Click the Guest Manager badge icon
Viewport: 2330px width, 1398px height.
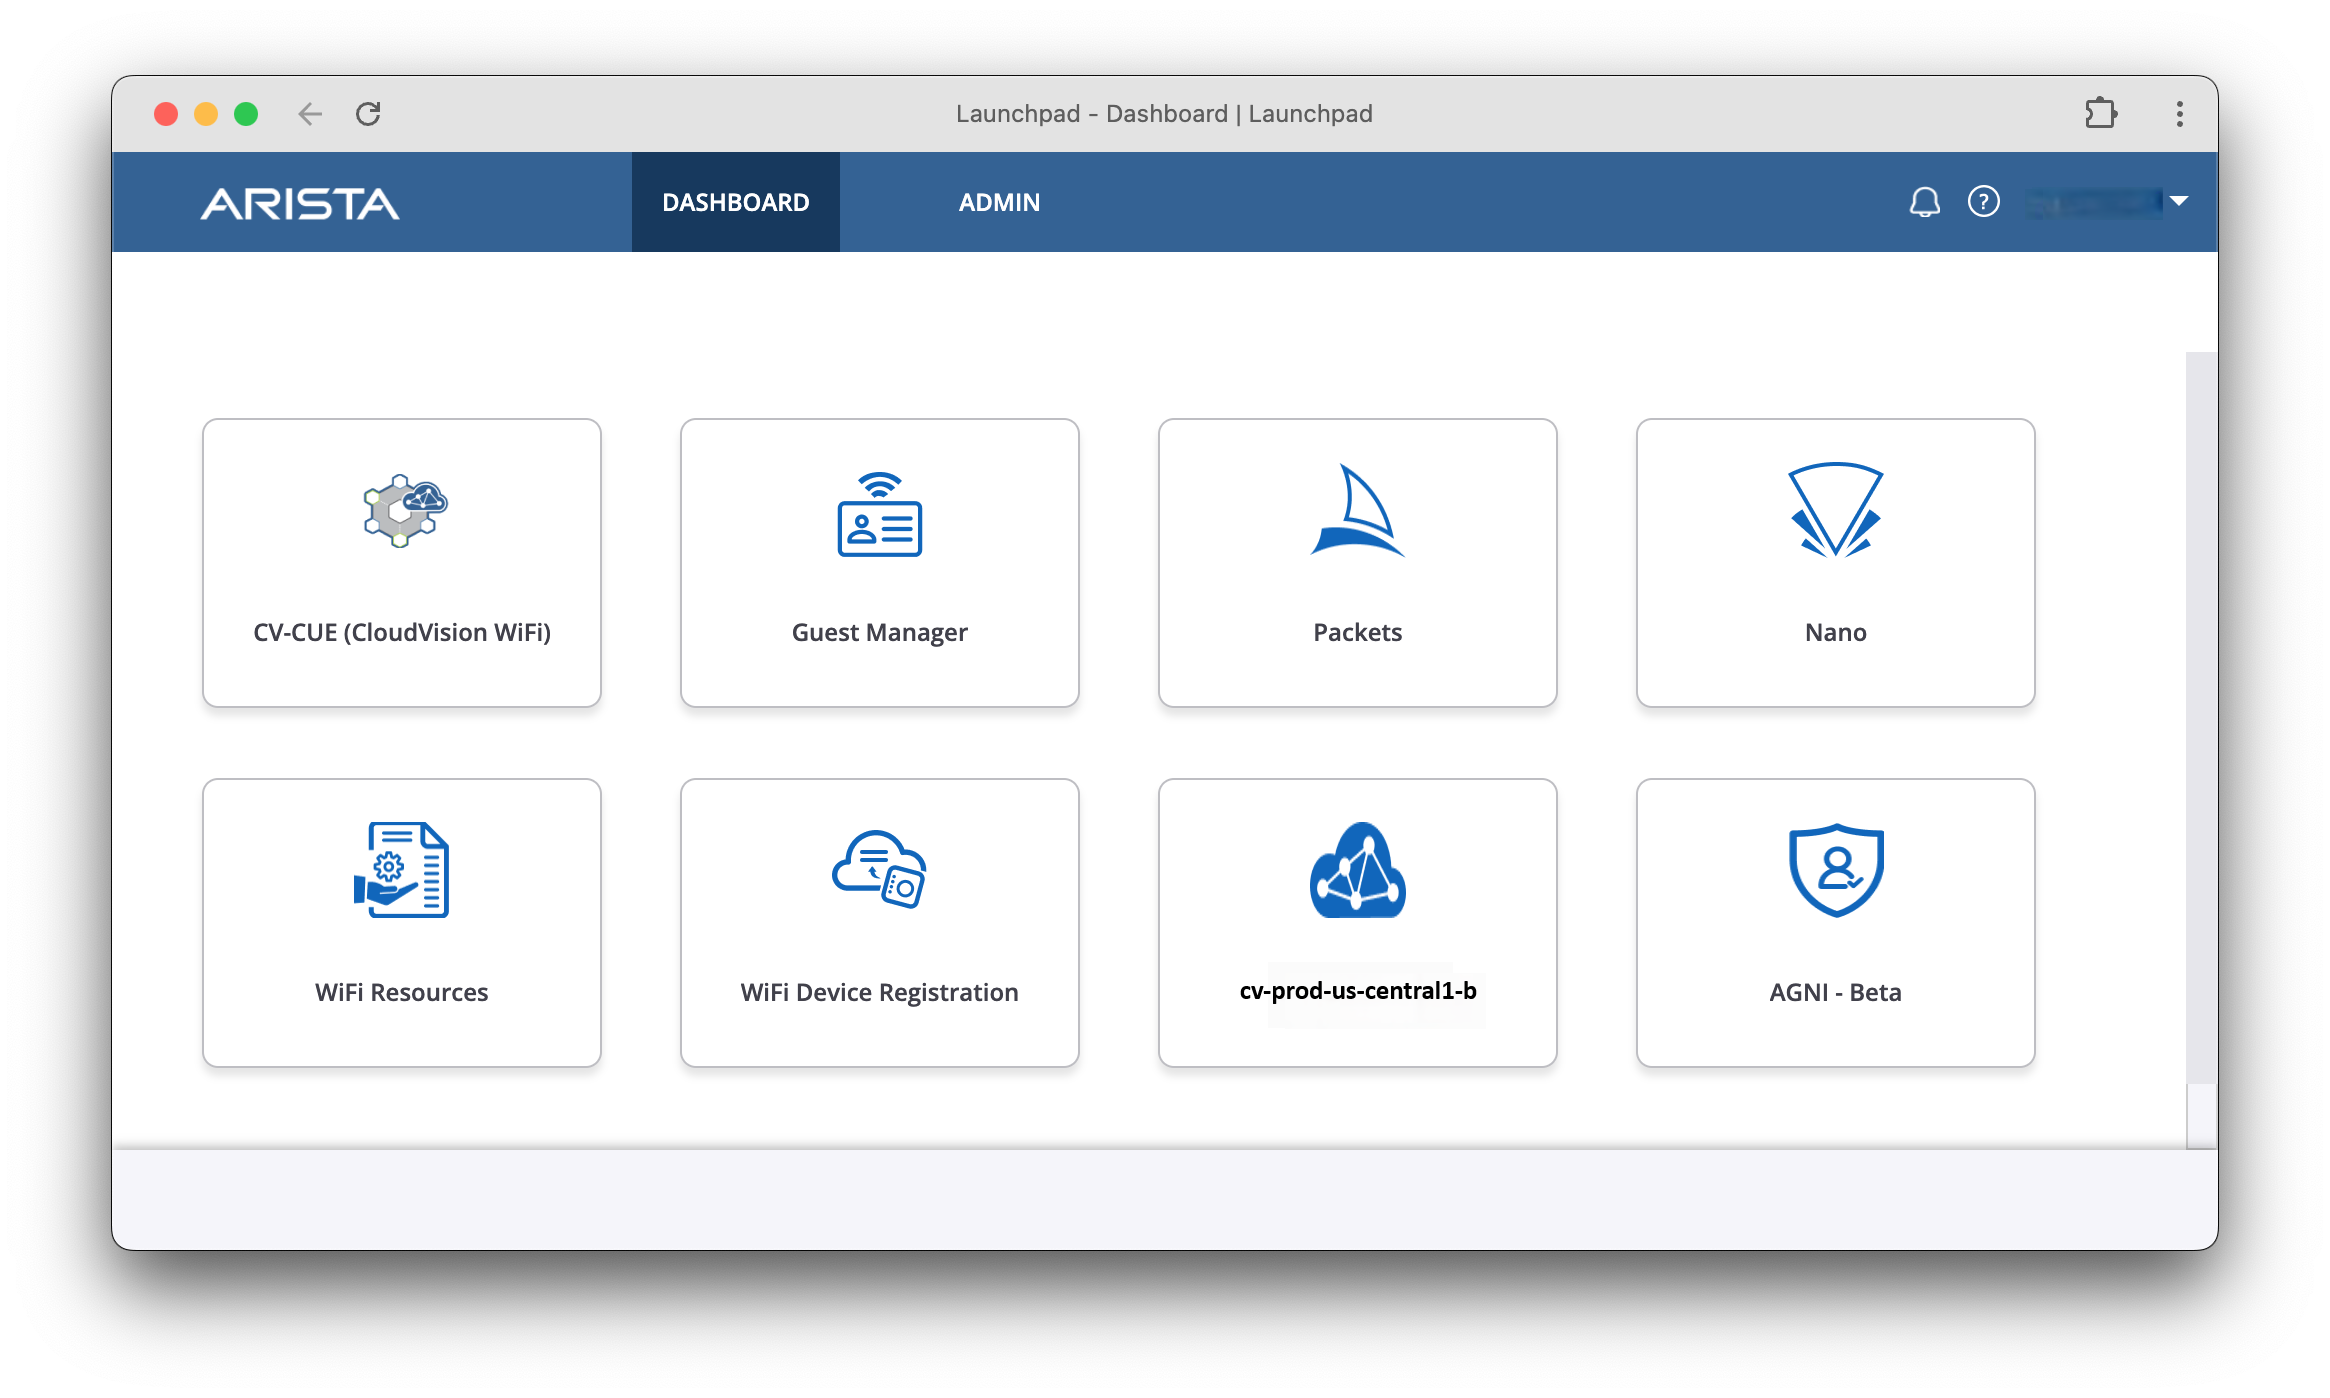[879, 515]
